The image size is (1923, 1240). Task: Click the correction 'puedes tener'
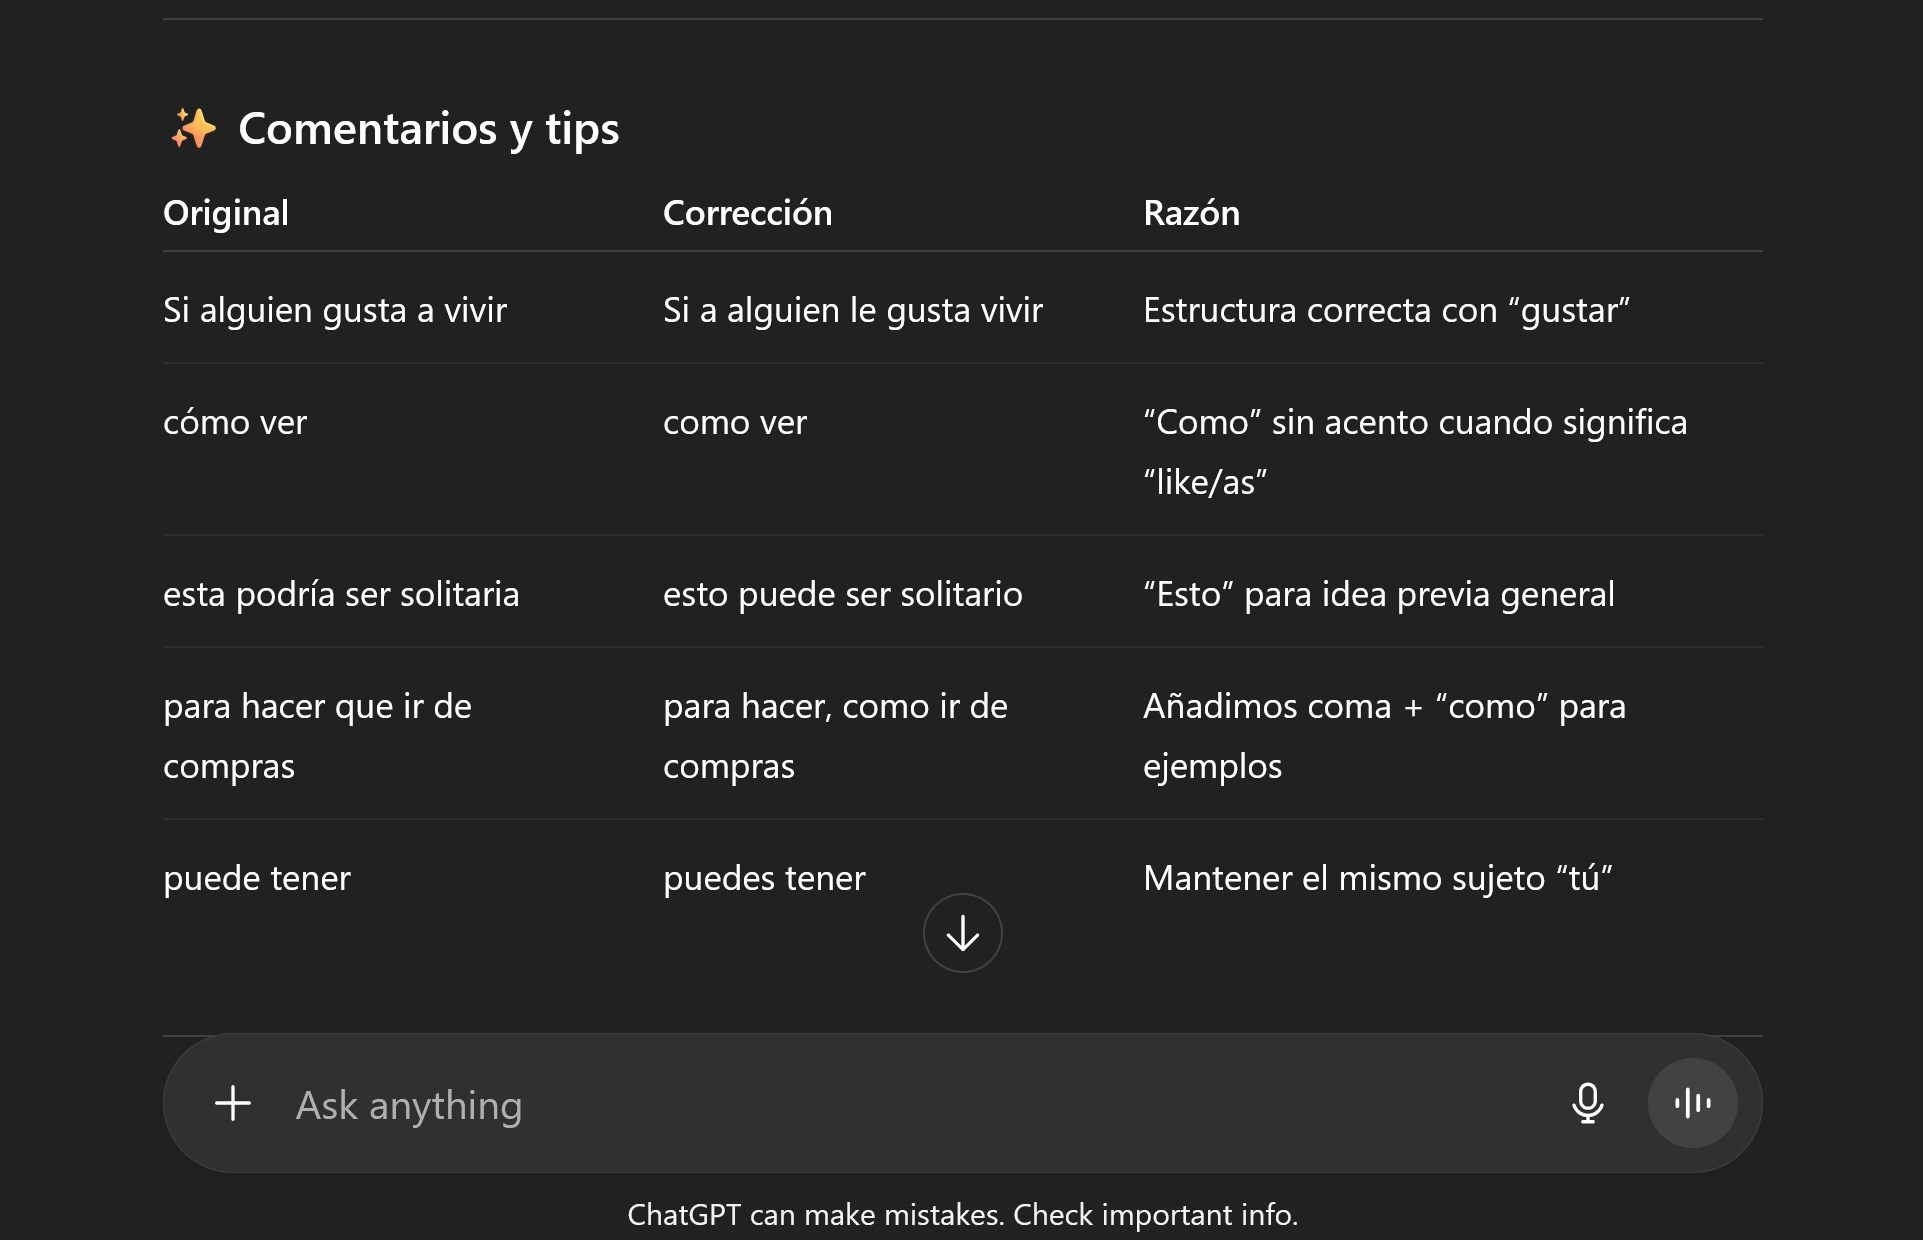click(x=764, y=878)
